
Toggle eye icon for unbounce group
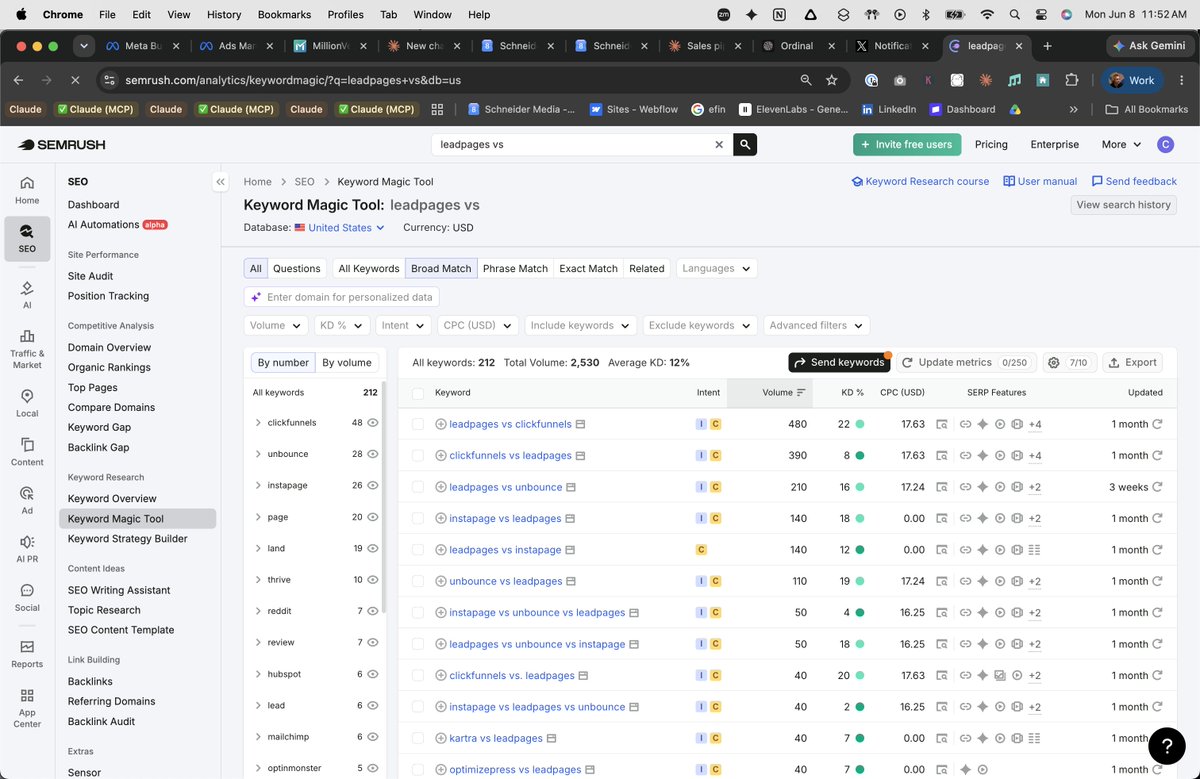coord(373,454)
